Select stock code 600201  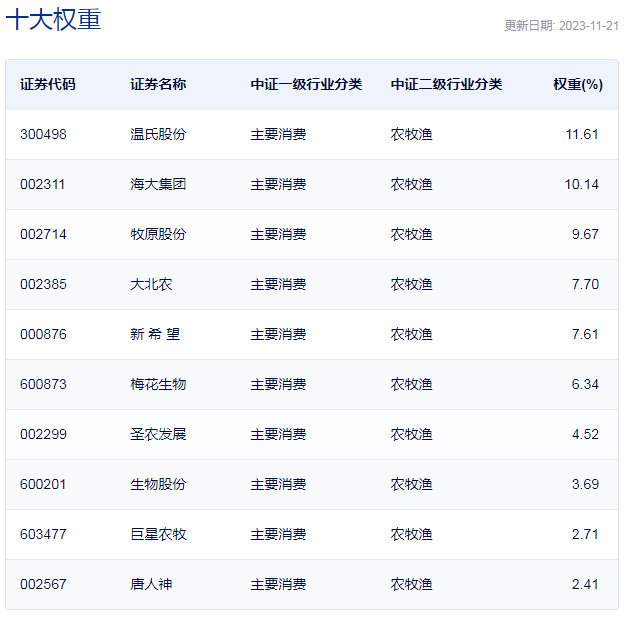coord(43,484)
